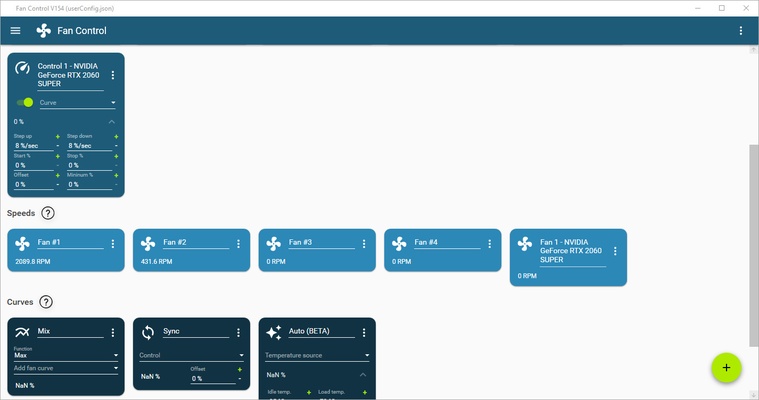Collapse the Auto (BETA) settings chevron
Viewport: 759px width, 400px height.
tap(363, 375)
